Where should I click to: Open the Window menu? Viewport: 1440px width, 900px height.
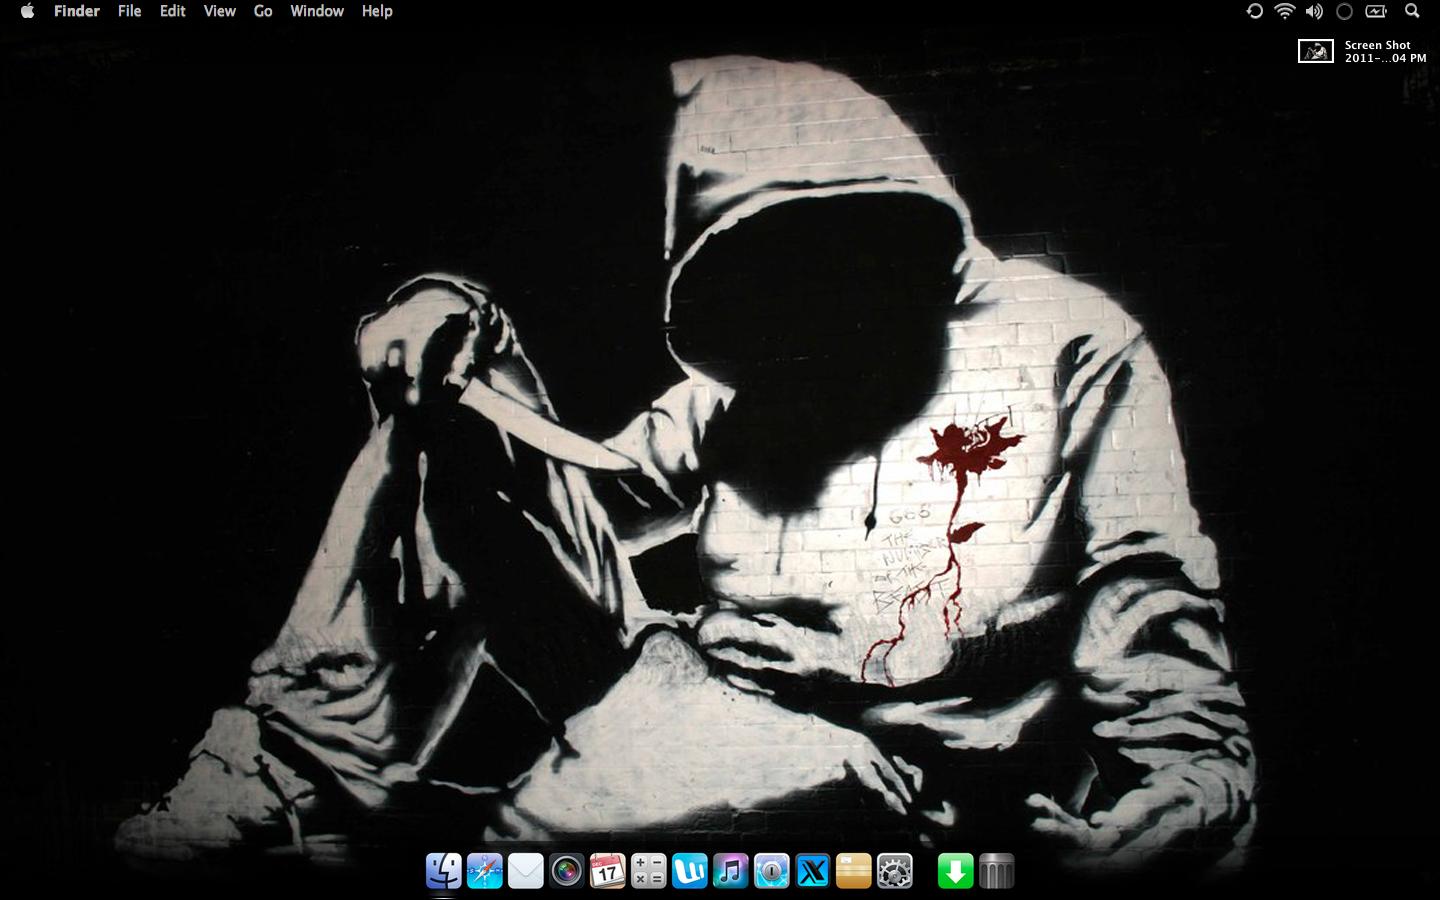317,11
